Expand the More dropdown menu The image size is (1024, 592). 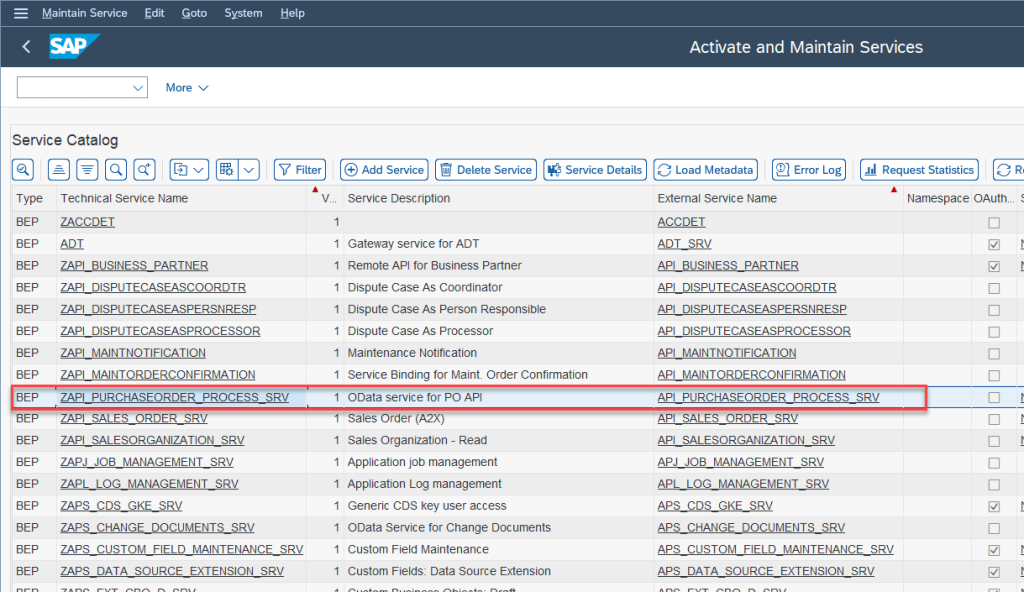tap(187, 88)
